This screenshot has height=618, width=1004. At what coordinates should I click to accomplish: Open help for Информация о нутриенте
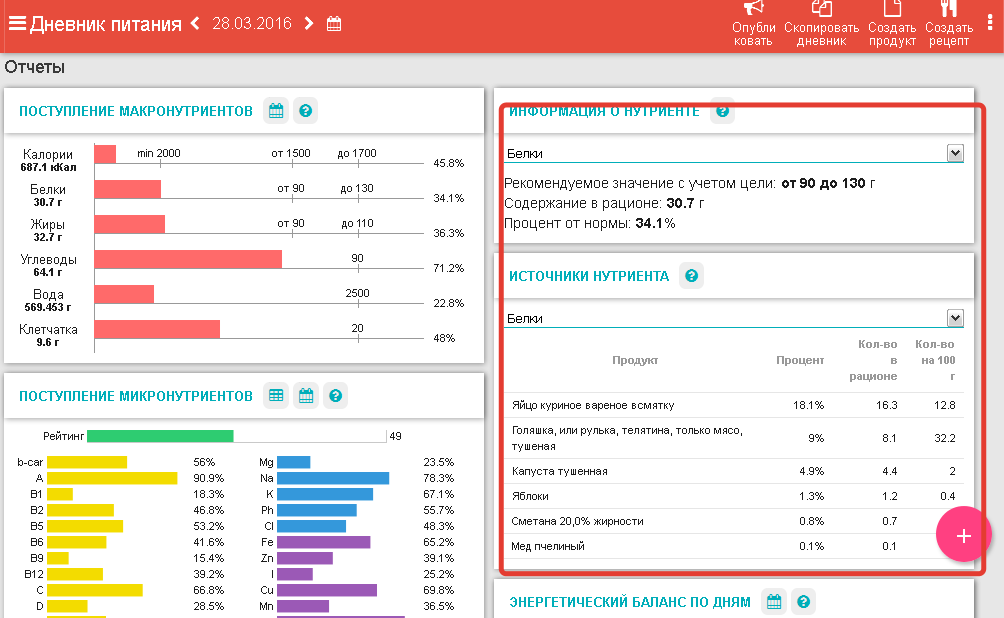722,111
